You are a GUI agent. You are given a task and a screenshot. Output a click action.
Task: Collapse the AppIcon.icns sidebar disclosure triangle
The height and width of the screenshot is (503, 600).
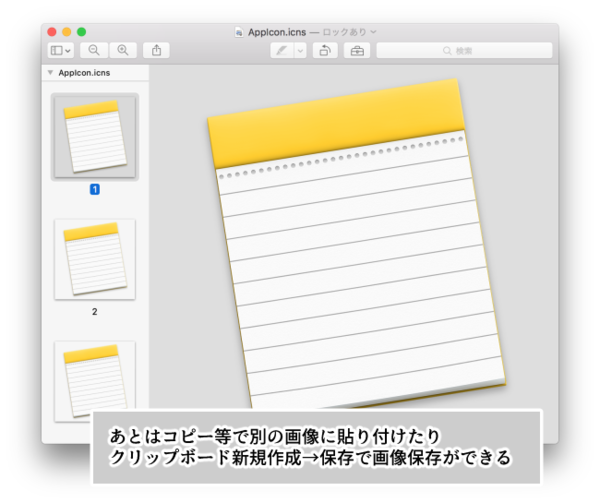tap(50, 73)
